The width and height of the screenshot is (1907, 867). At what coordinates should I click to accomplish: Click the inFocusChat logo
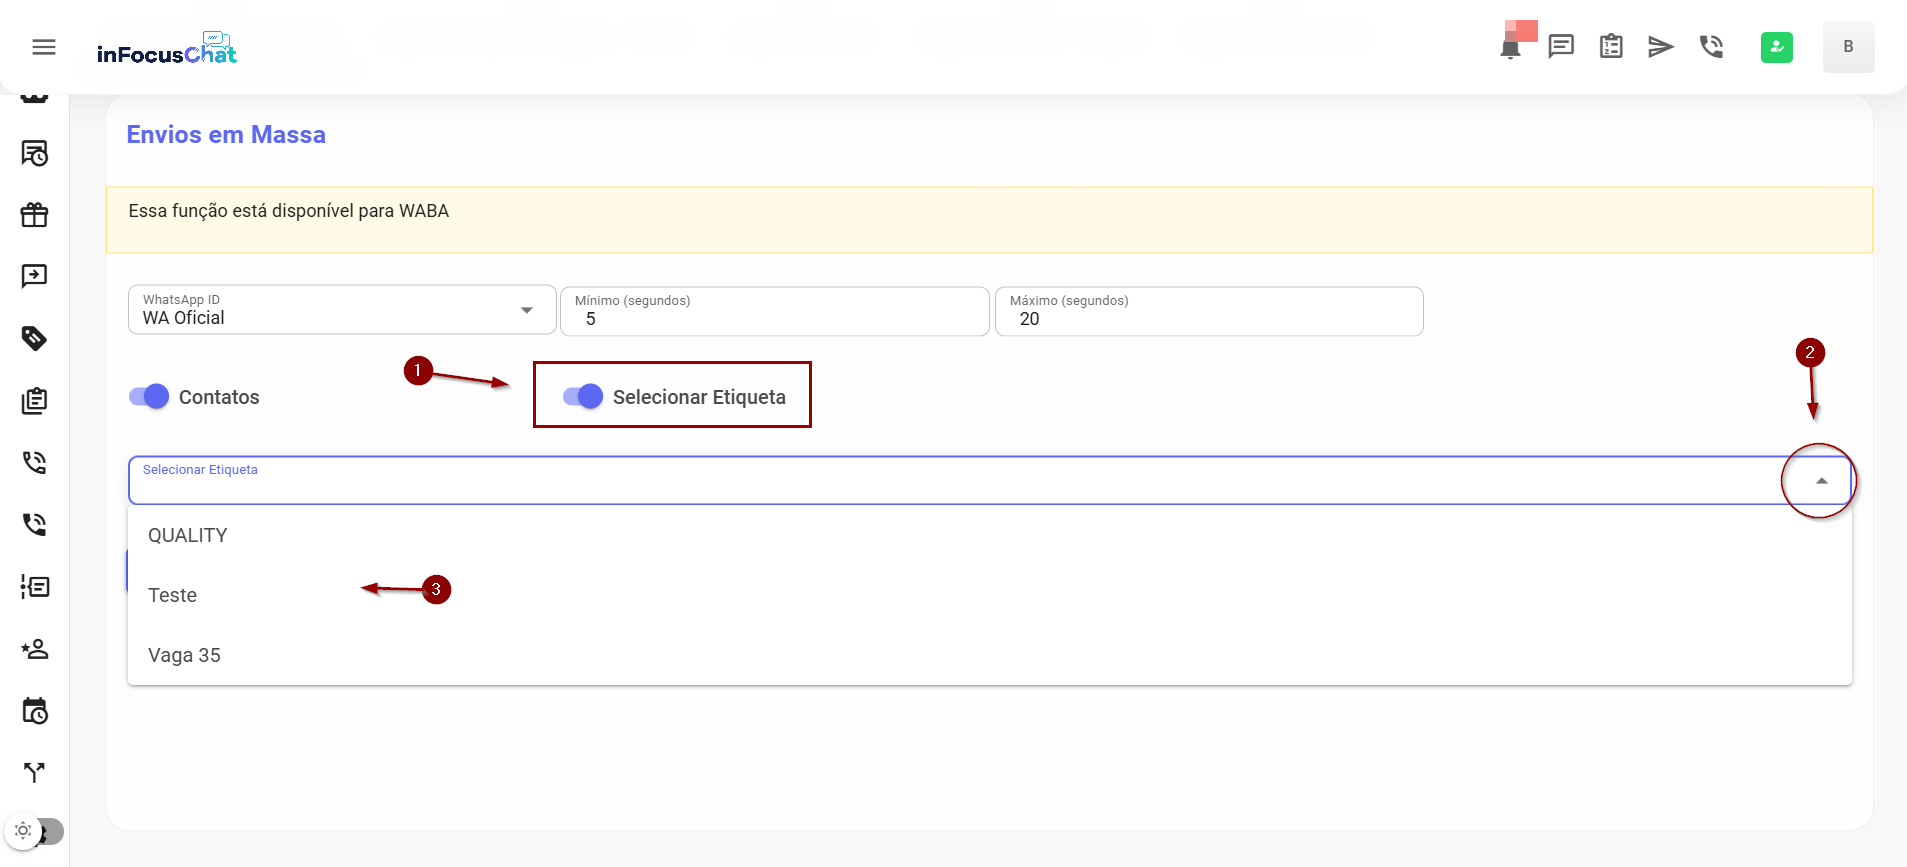click(167, 49)
